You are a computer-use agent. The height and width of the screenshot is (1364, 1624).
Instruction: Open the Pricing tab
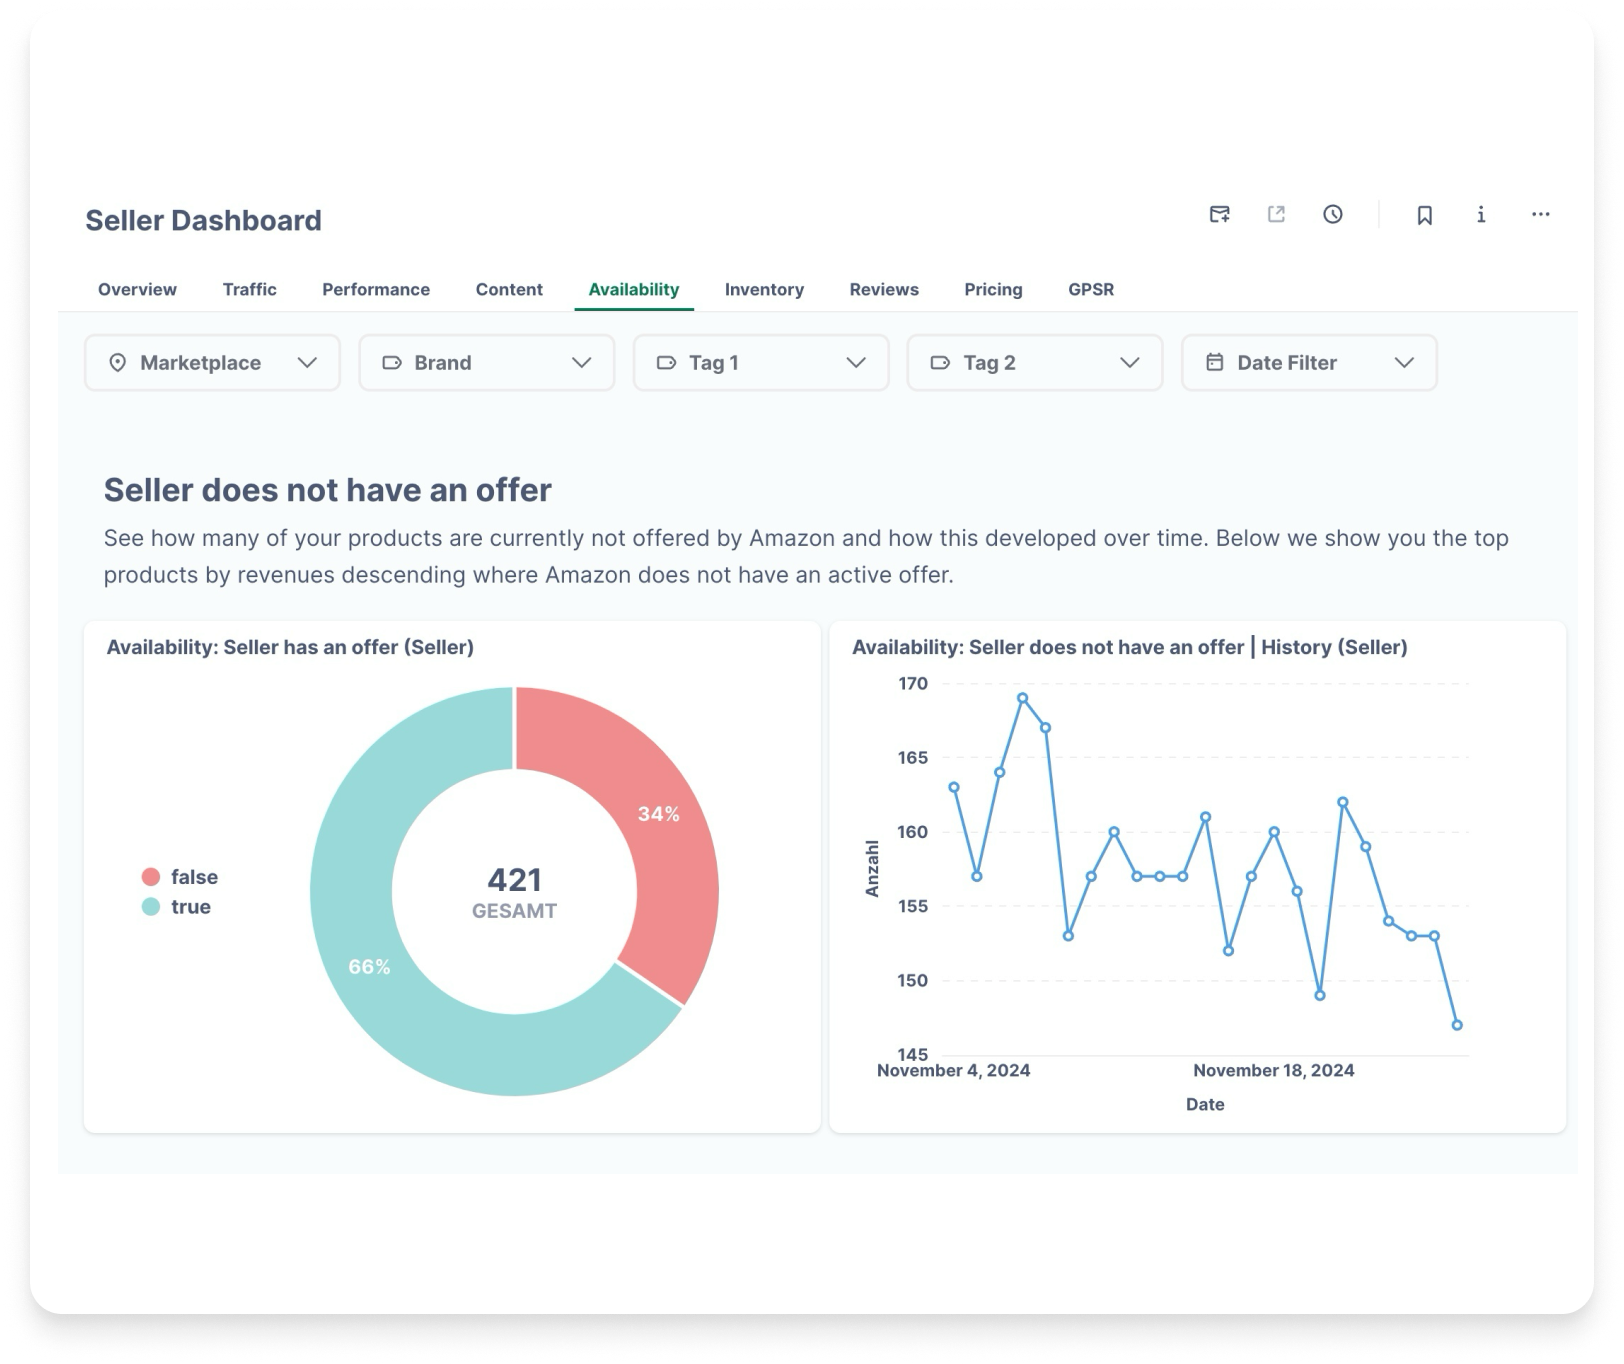point(993,289)
